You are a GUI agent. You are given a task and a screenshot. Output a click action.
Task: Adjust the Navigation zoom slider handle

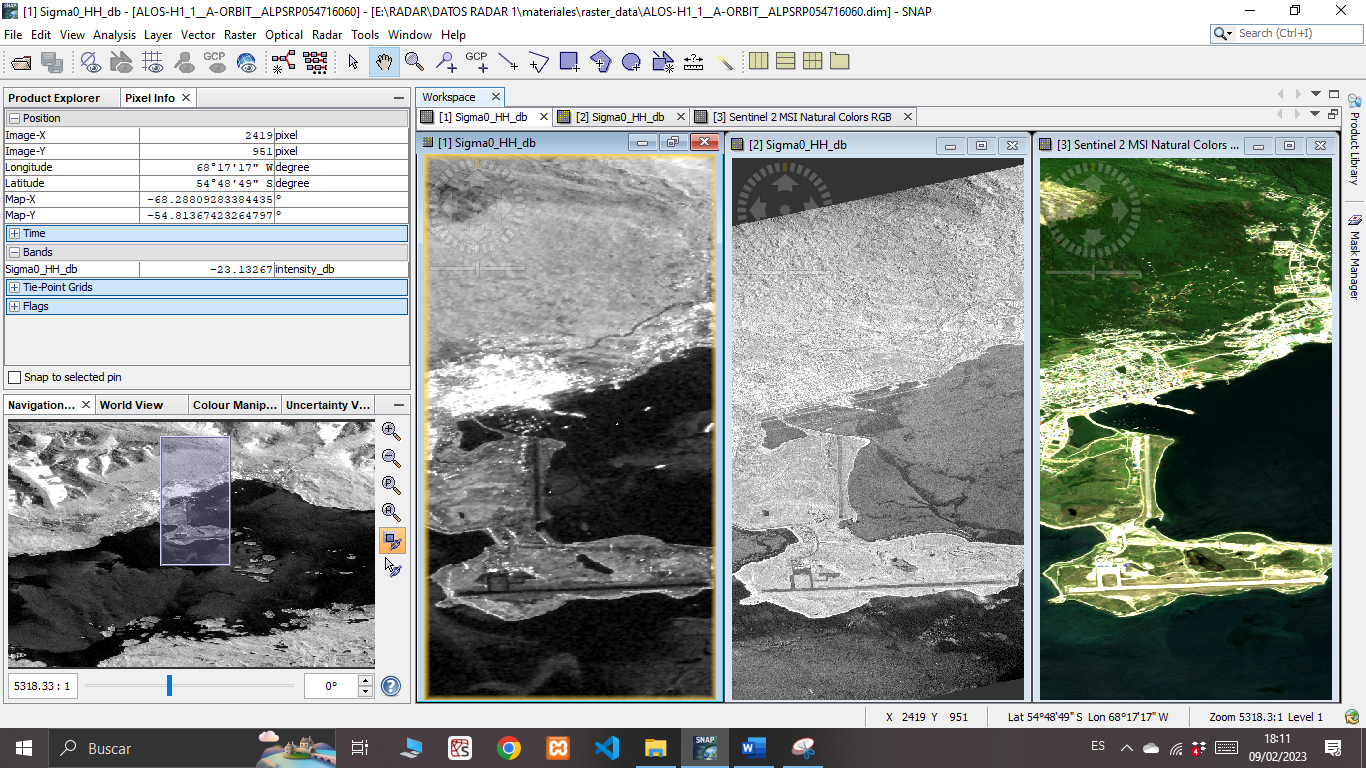click(x=170, y=686)
